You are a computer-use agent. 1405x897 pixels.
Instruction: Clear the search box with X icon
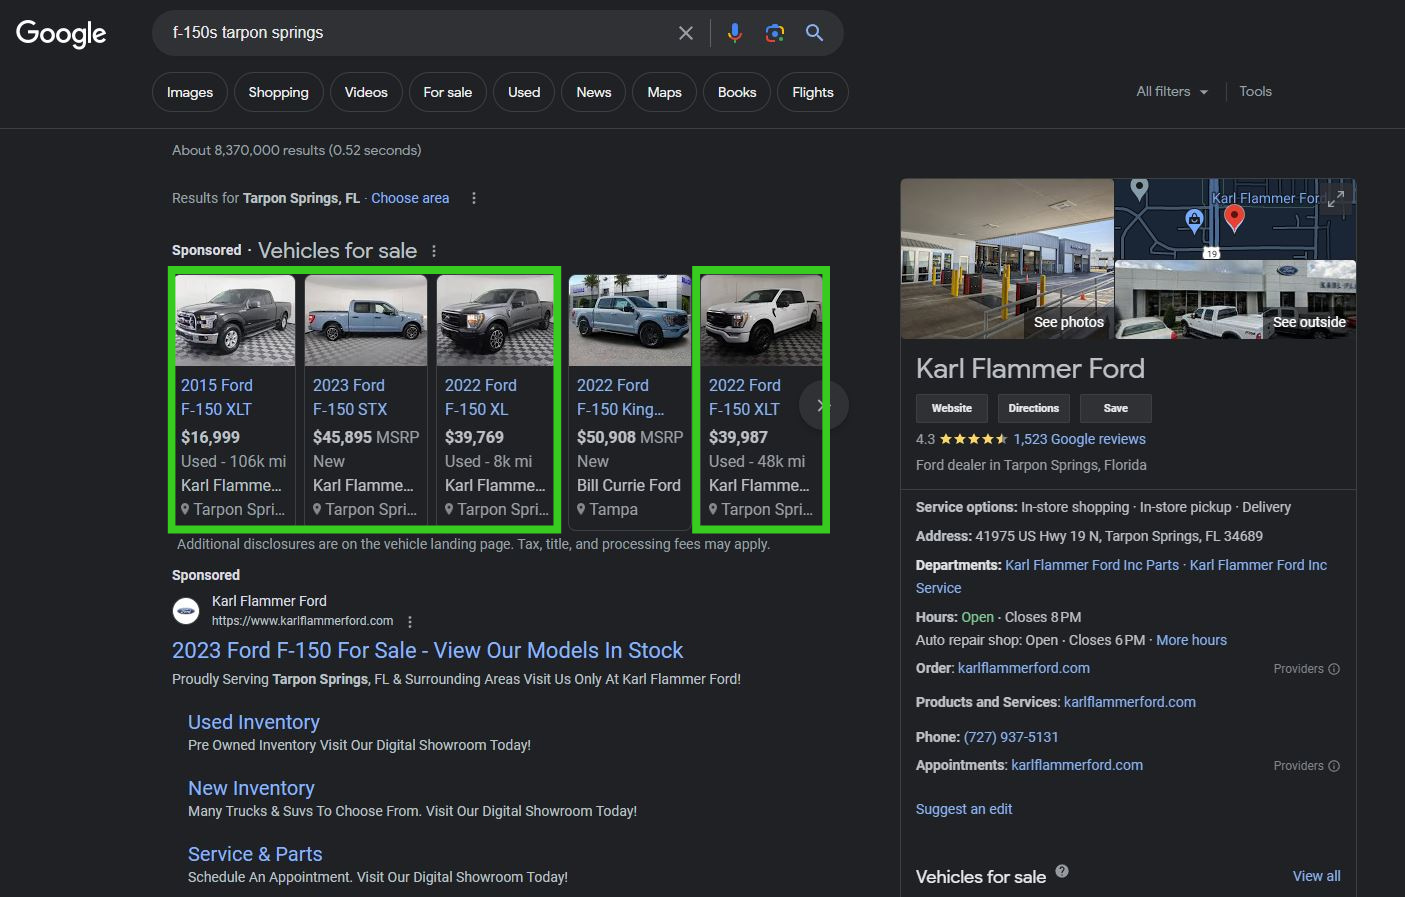coord(686,33)
